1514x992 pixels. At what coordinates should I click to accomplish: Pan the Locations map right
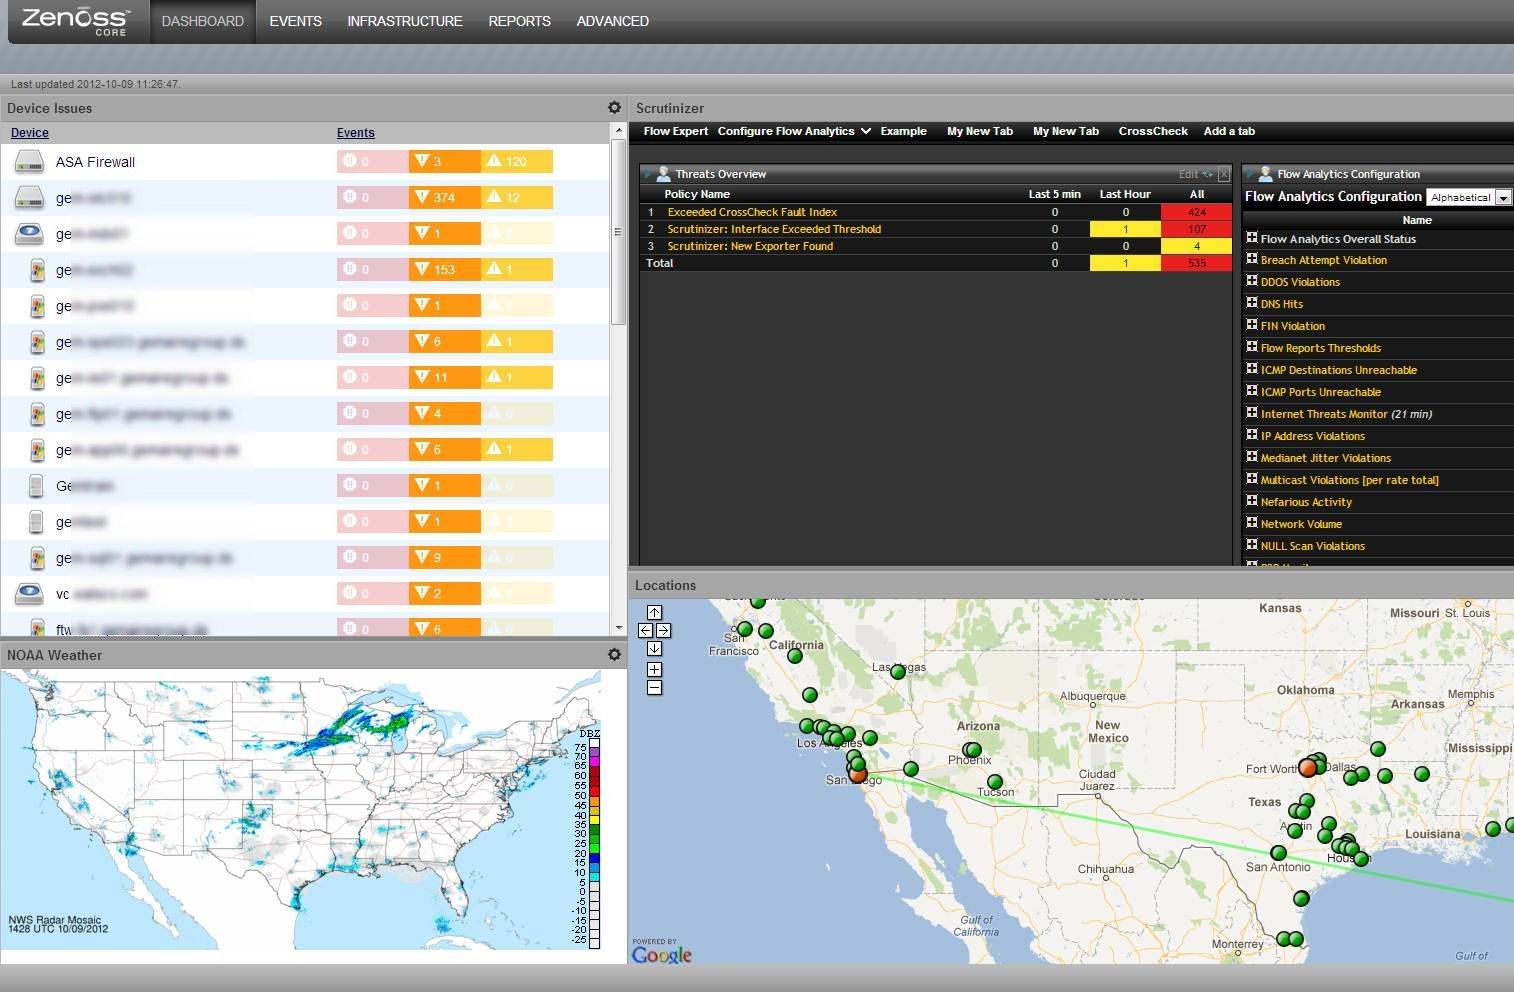coord(663,630)
